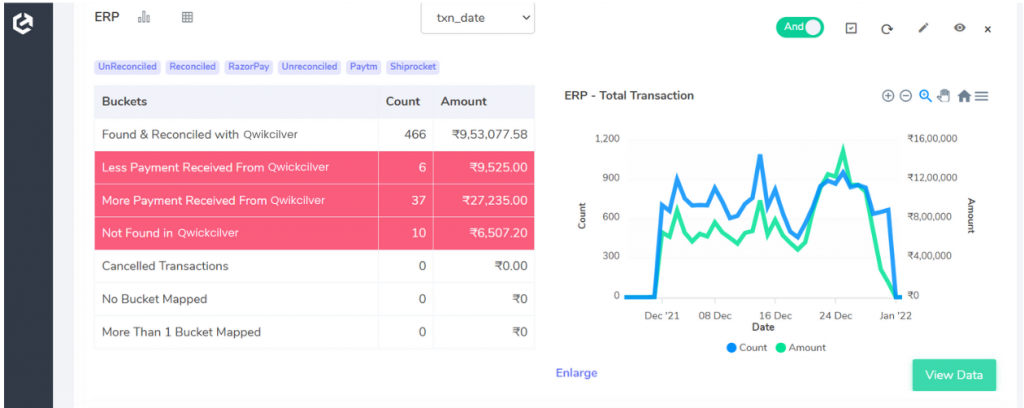Select the RazorPay filter tag
This screenshot has height=408, width=1024.
click(x=249, y=67)
